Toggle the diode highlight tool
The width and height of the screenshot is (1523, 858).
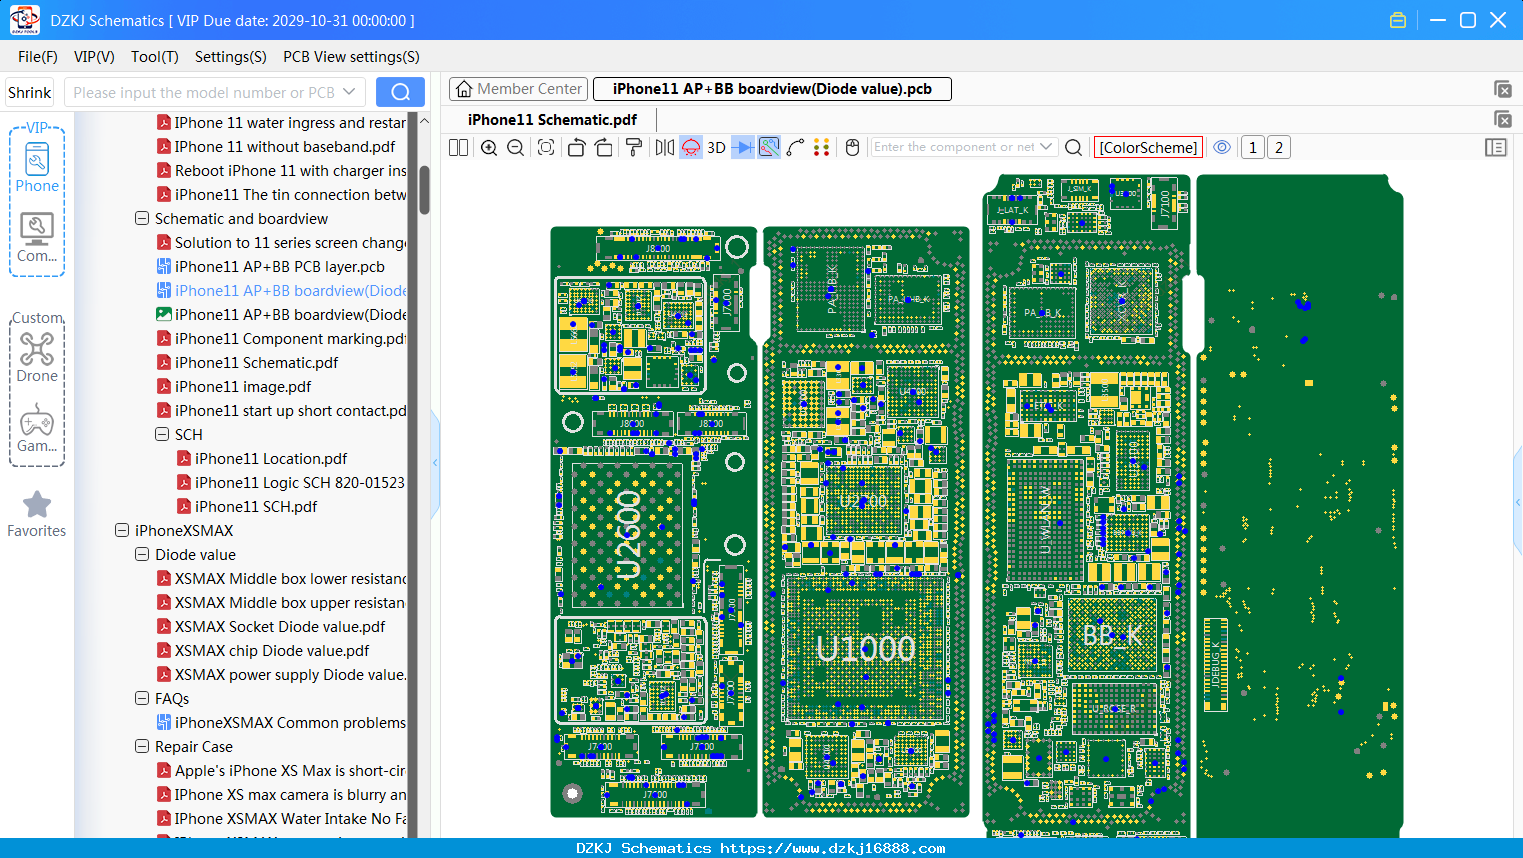pos(743,148)
